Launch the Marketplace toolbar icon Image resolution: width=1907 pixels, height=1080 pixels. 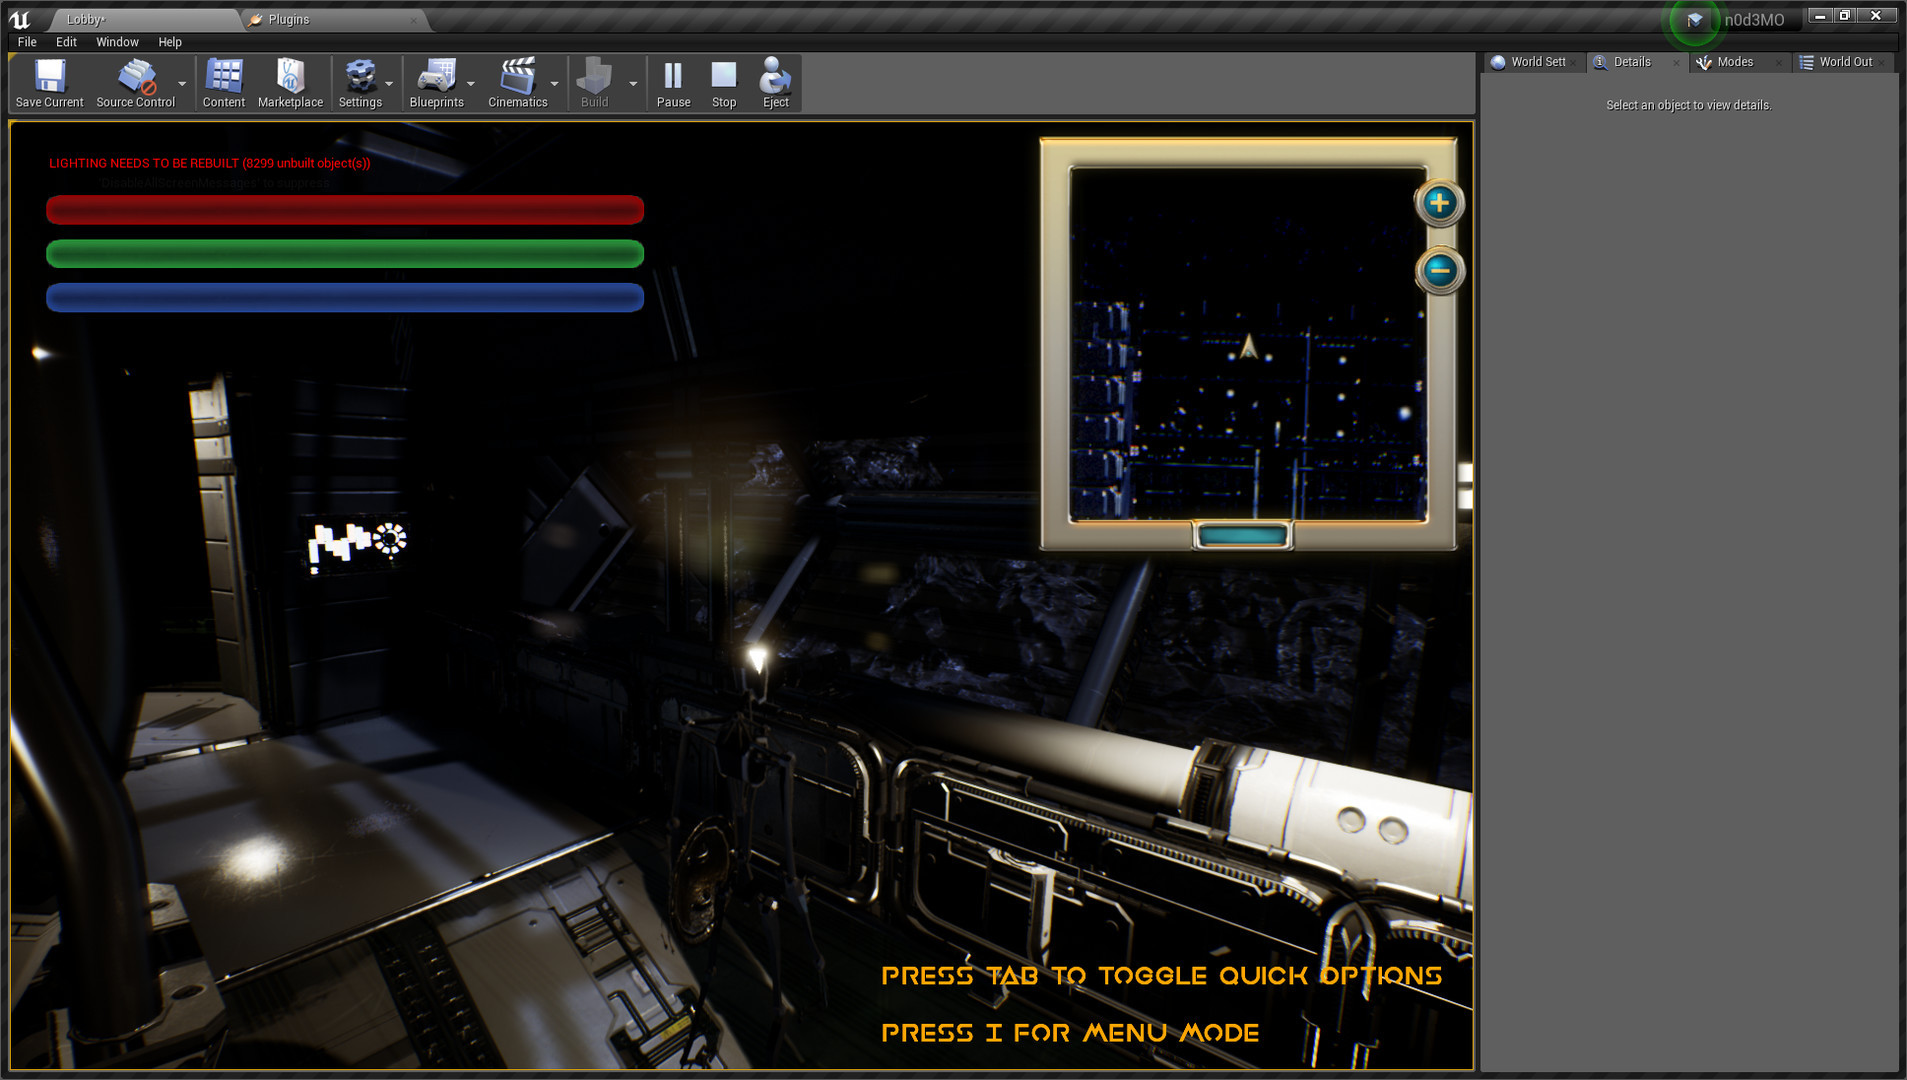click(290, 83)
